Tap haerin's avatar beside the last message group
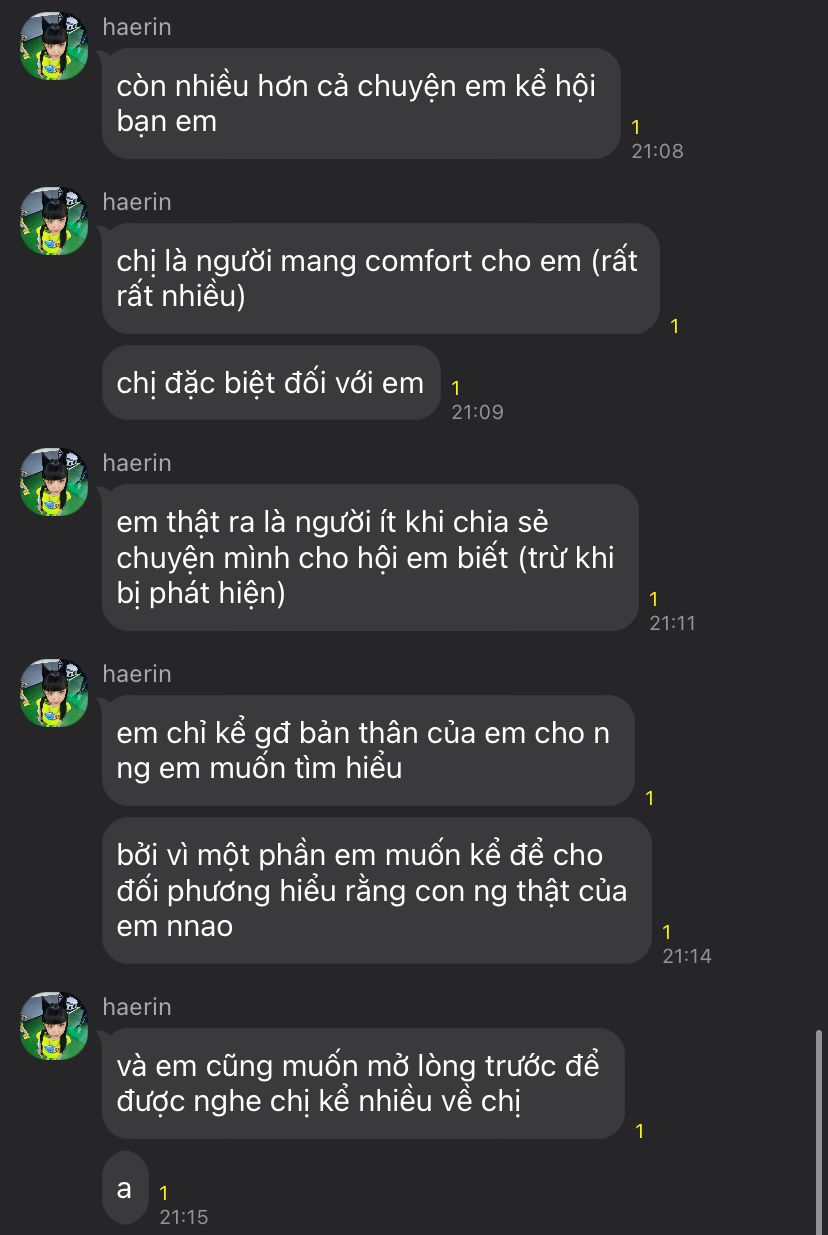 point(54,1026)
